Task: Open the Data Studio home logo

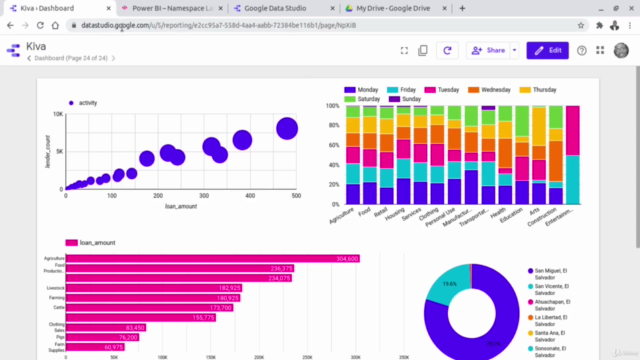Action: (x=13, y=50)
